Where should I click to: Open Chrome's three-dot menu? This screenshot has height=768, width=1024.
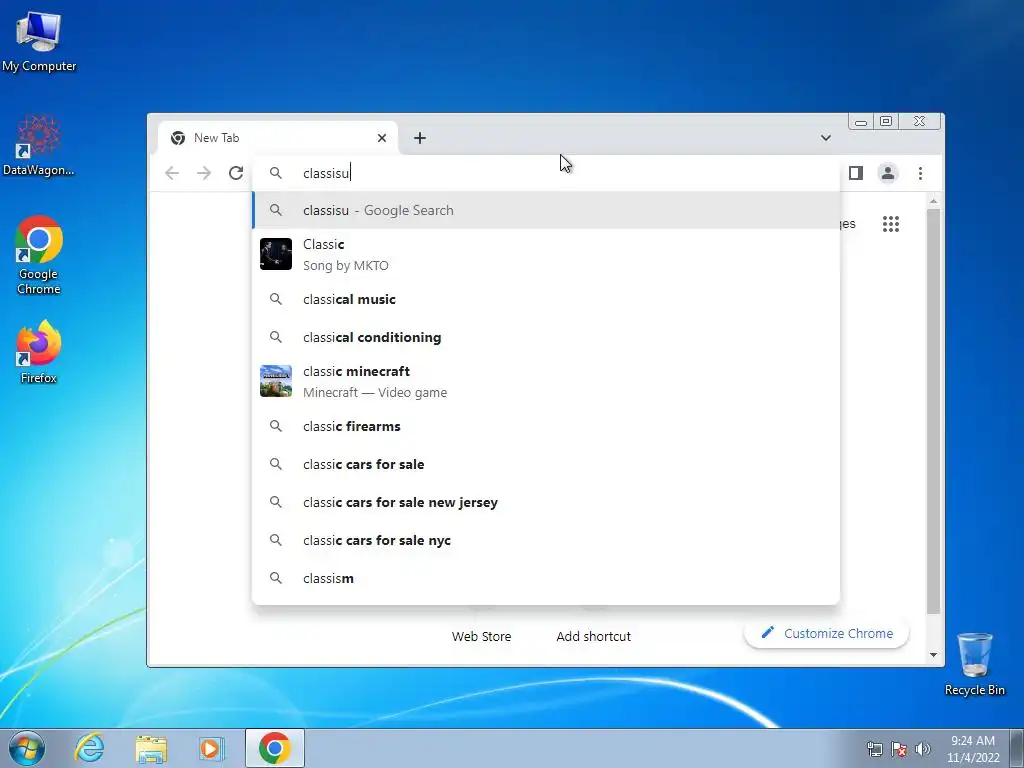[x=920, y=173]
